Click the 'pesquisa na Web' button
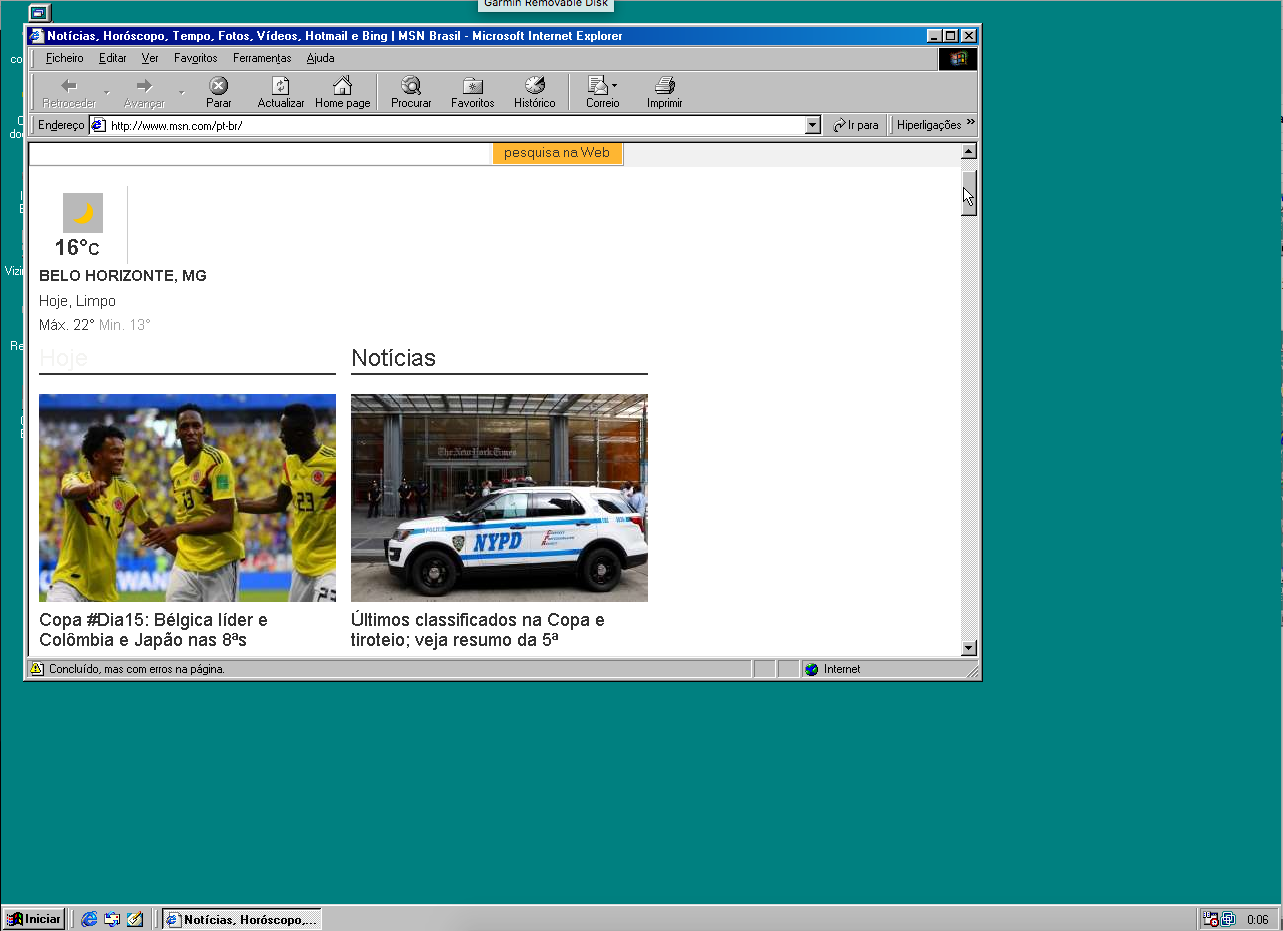 (x=557, y=153)
